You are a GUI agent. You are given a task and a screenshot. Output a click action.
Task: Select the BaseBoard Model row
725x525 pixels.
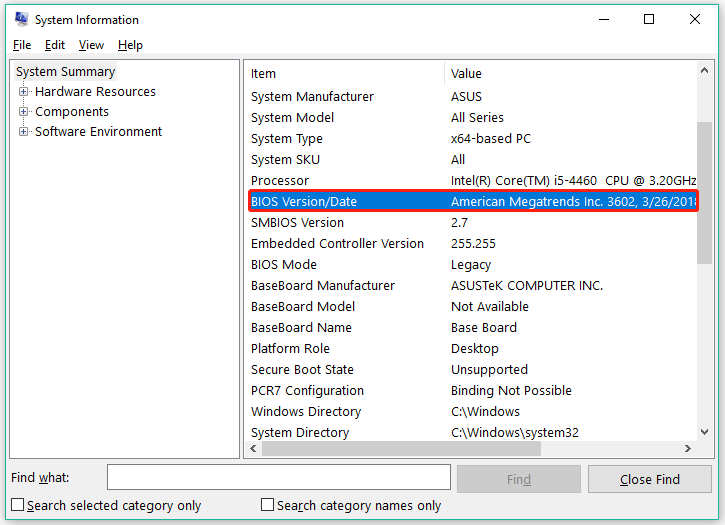point(472,306)
